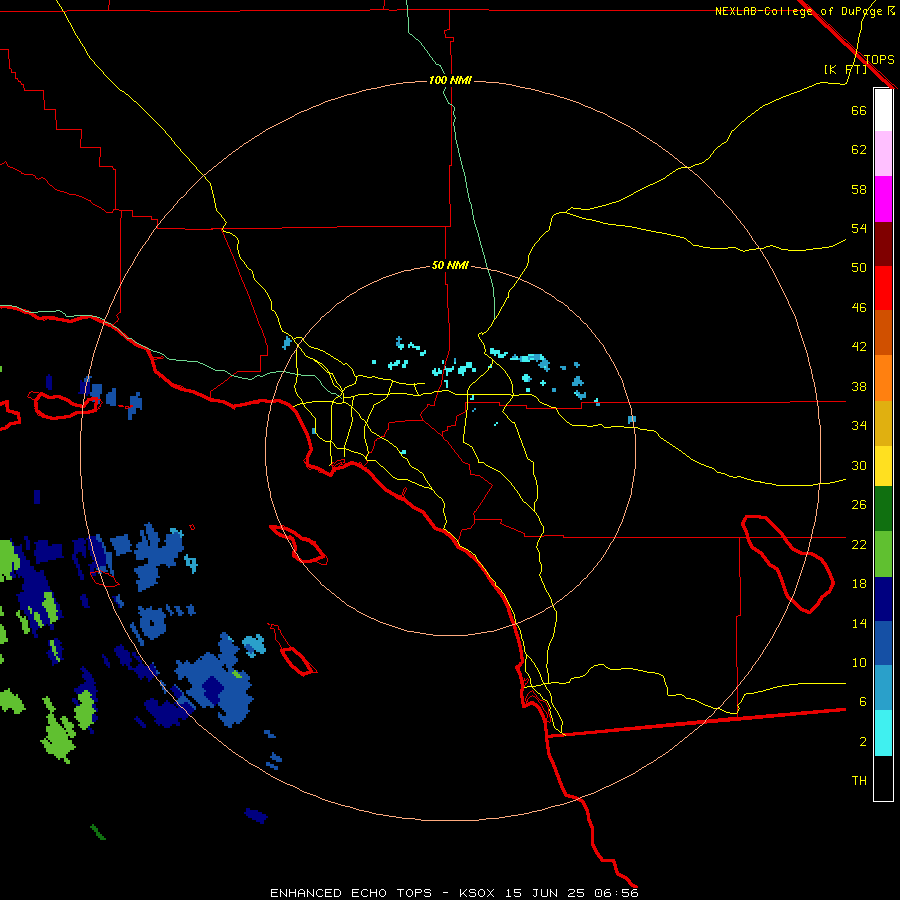Click the 62 legend value
Viewport: 900px width, 900px height.
(x=859, y=150)
